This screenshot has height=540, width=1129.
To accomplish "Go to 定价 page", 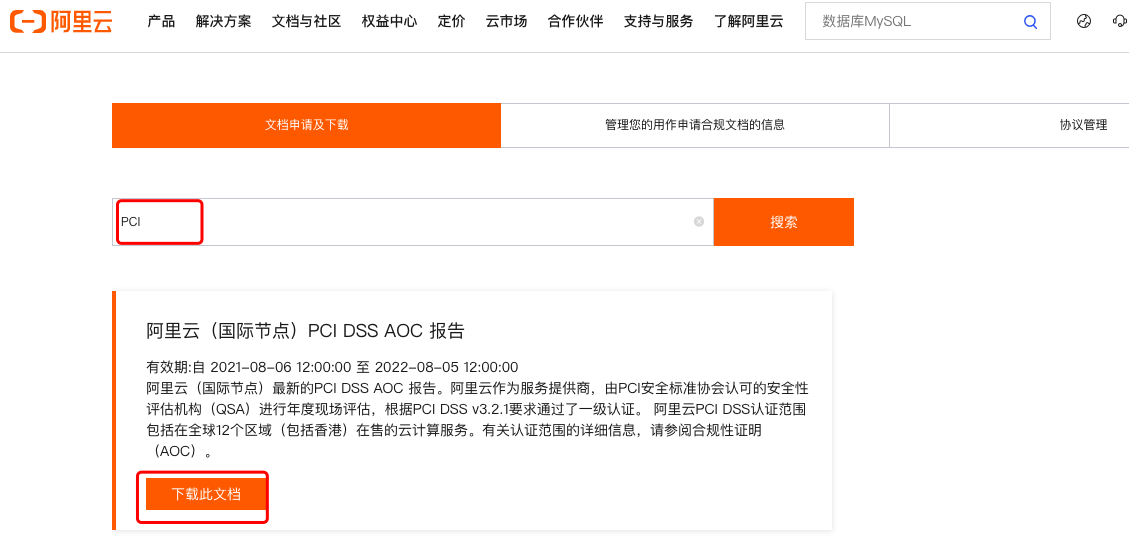I will (451, 21).
